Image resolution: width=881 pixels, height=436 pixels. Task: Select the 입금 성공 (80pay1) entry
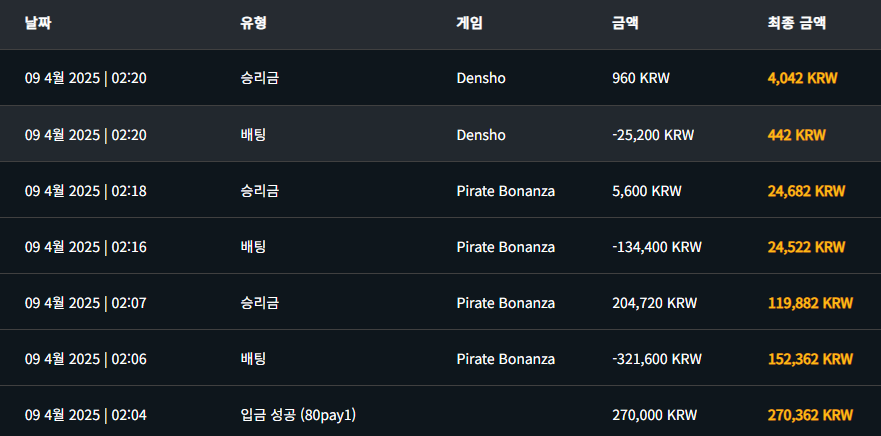pos(298,415)
